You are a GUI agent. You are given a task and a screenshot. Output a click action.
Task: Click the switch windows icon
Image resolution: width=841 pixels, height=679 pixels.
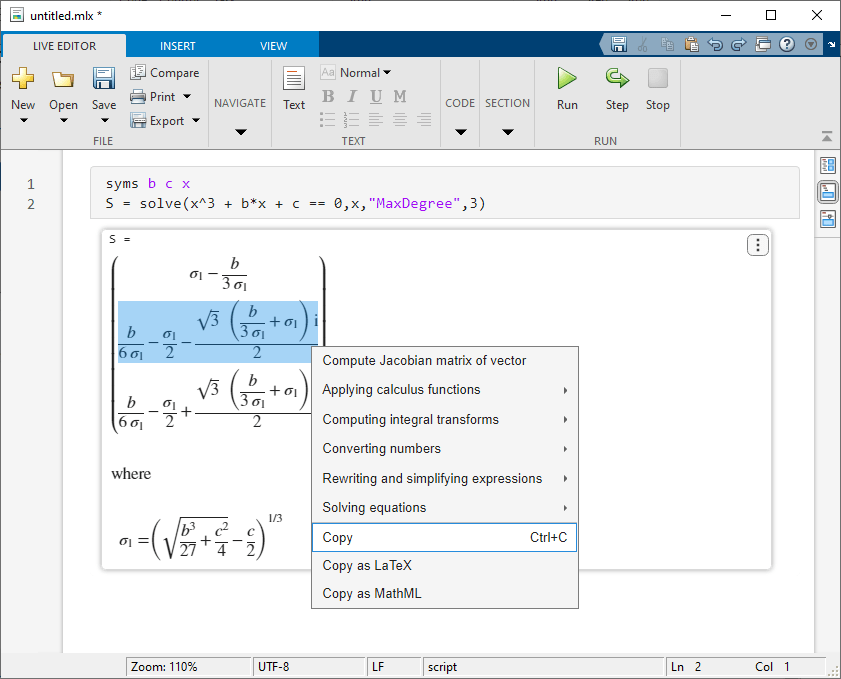point(763,44)
